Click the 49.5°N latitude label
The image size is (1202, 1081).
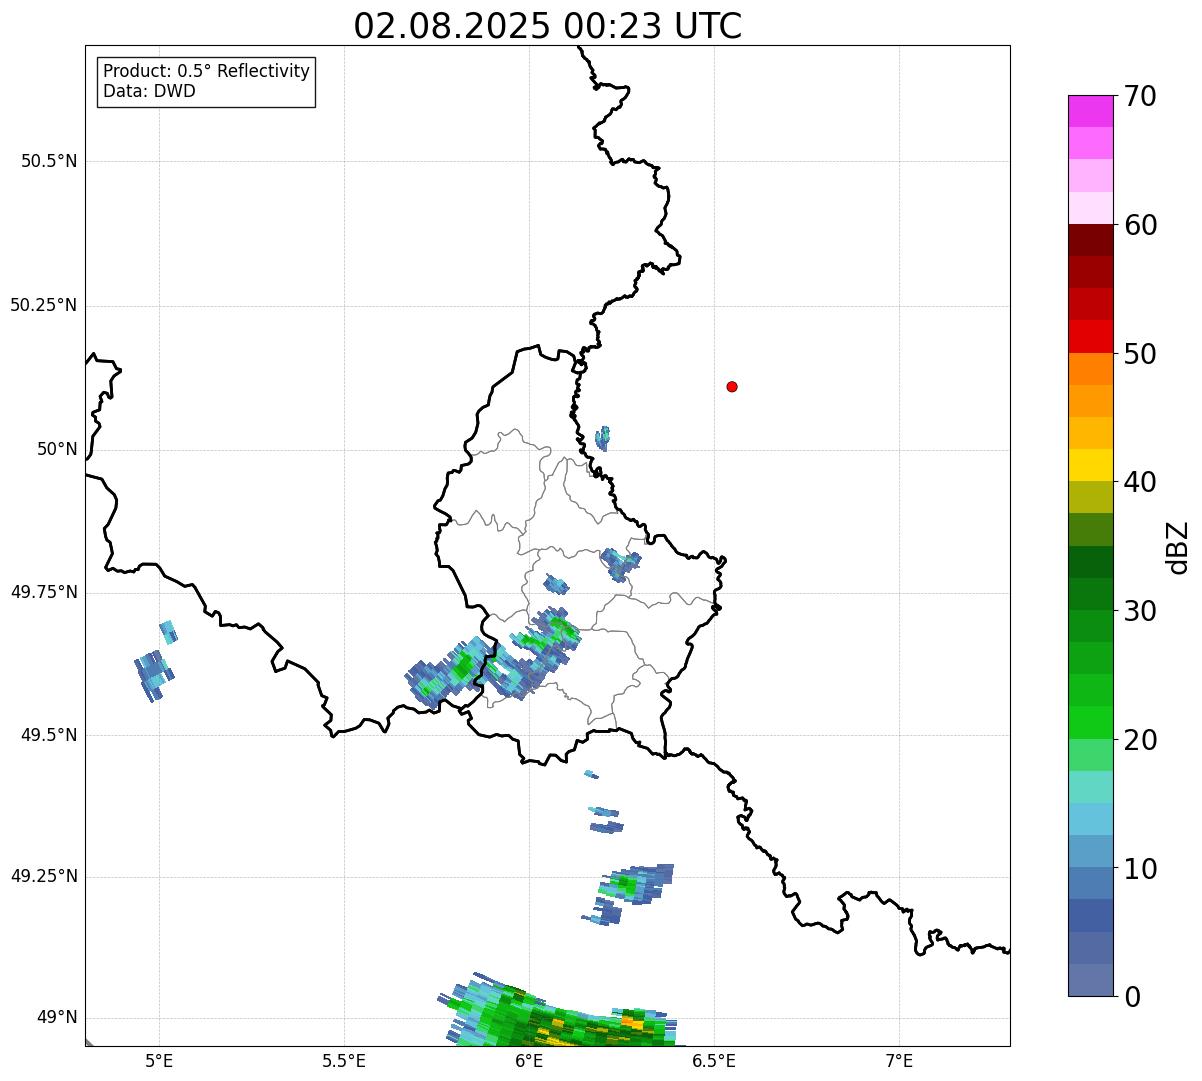(x=49, y=735)
